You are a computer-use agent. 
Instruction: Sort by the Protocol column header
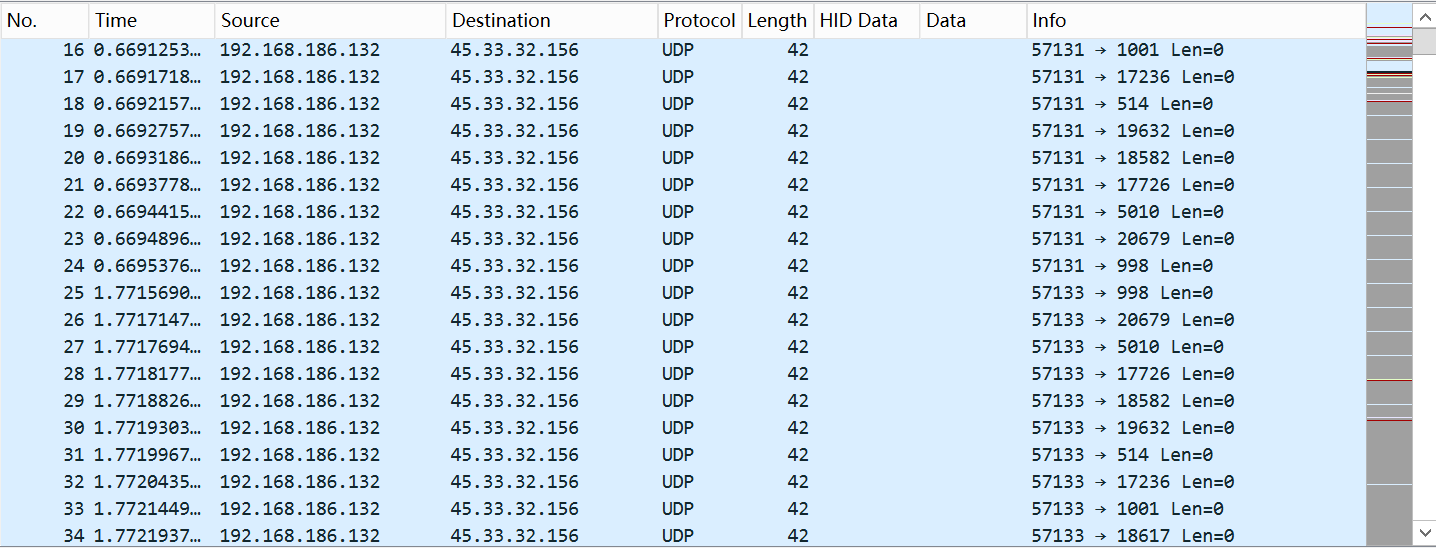click(x=699, y=20)
